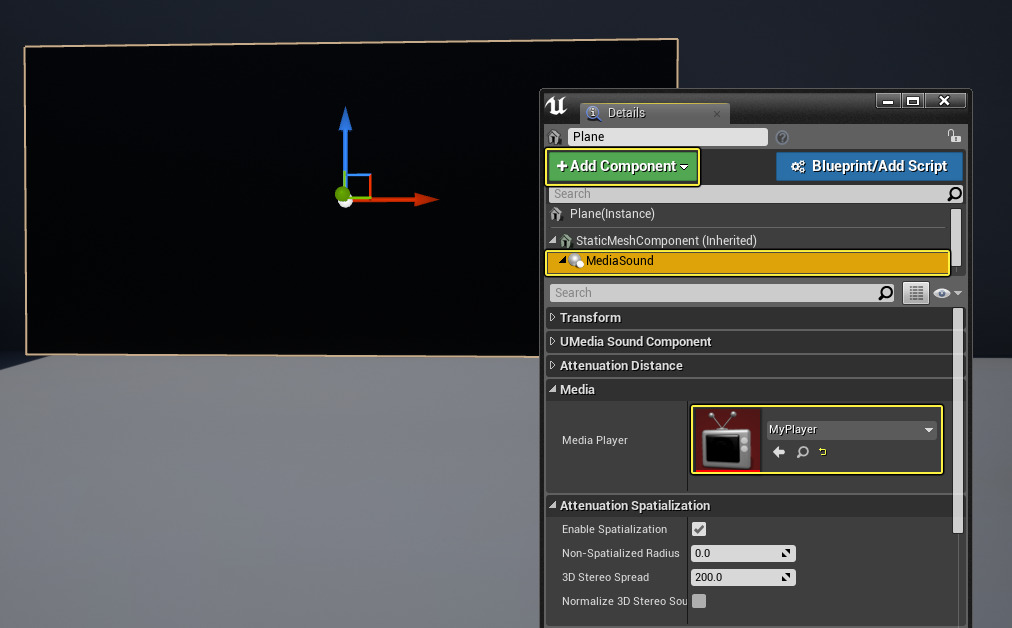
Task: Click the Blueprint/Add Script button
Action: 868,166
